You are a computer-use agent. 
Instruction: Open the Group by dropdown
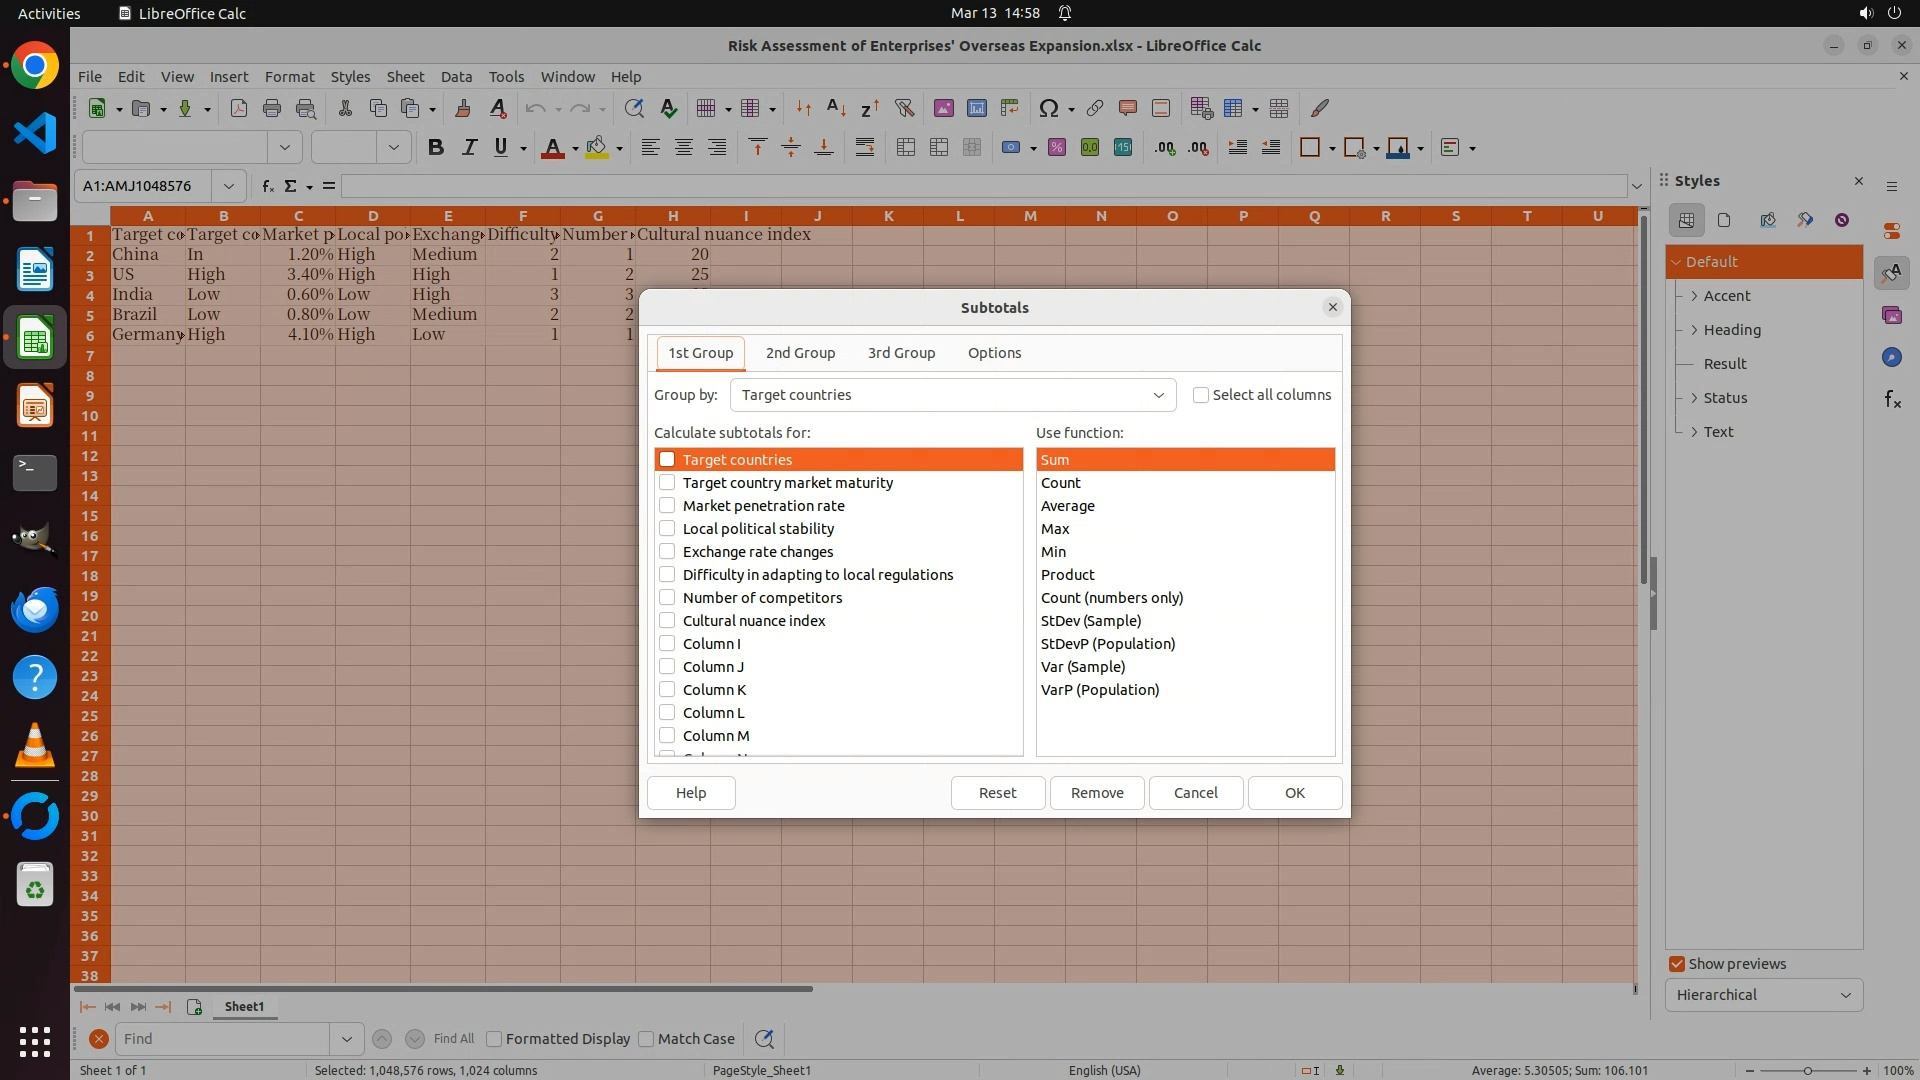[x=952, y=395]
